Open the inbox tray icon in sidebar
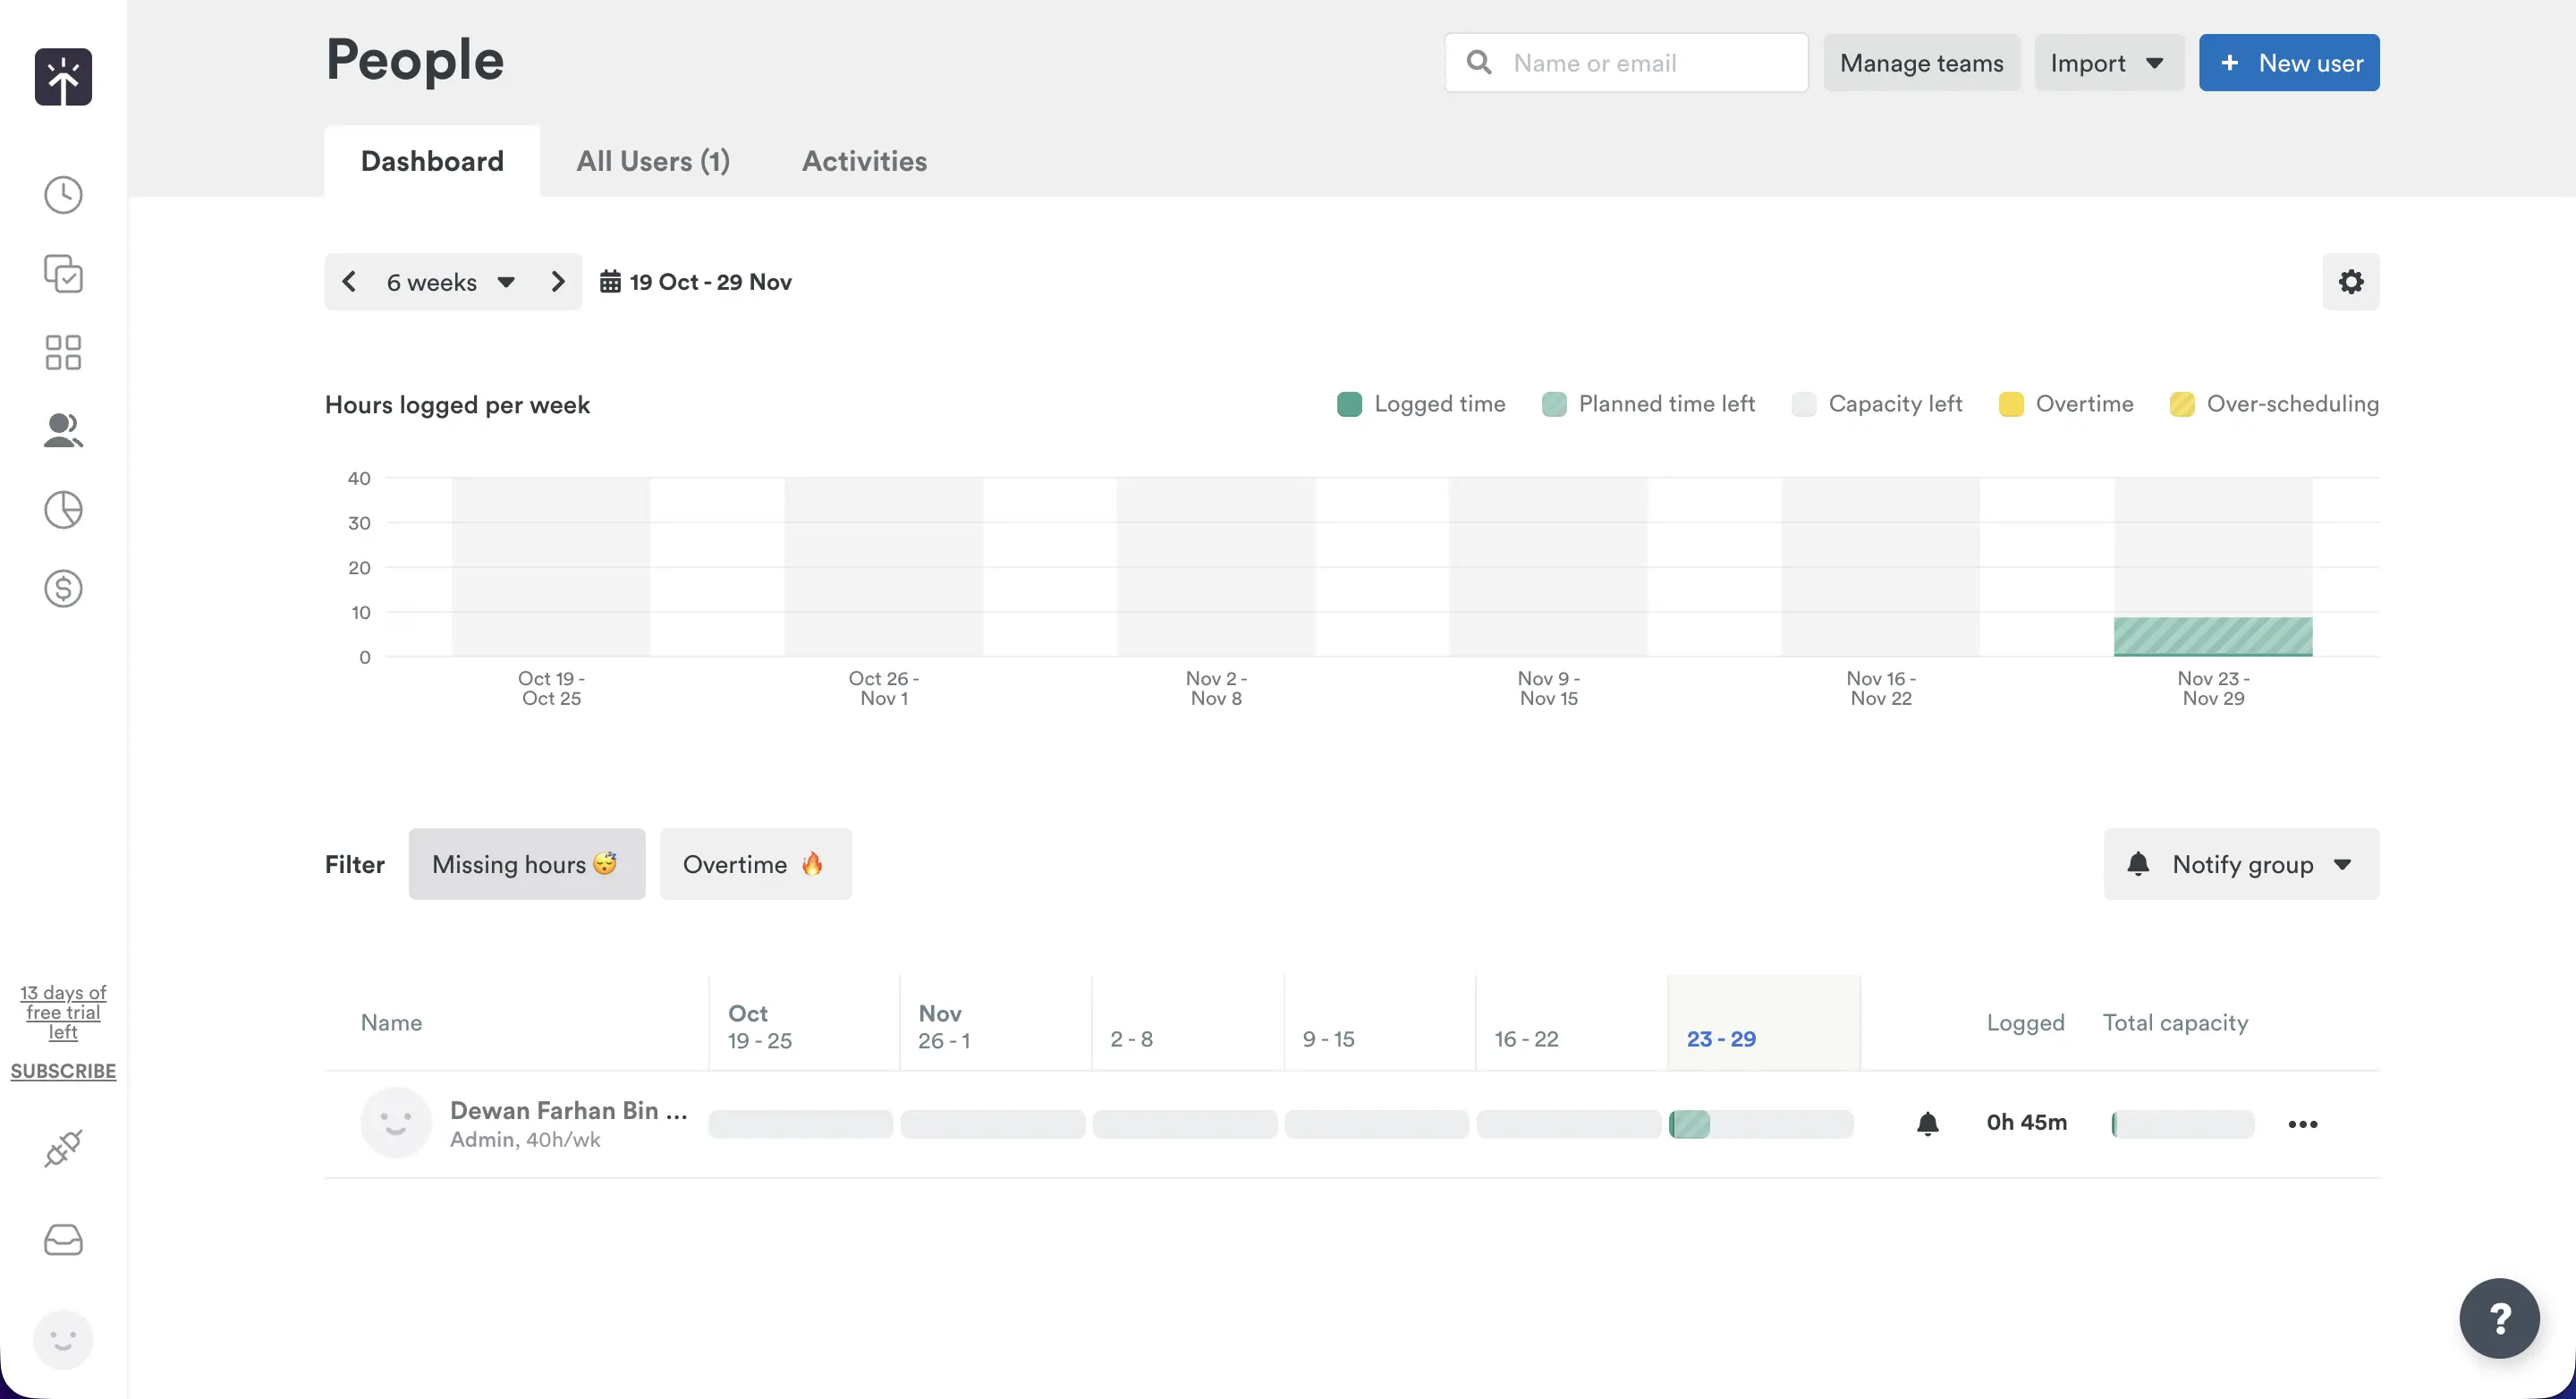Image resolution: width=2576 pixels, height=1399 pixels. click(63, 1240)
